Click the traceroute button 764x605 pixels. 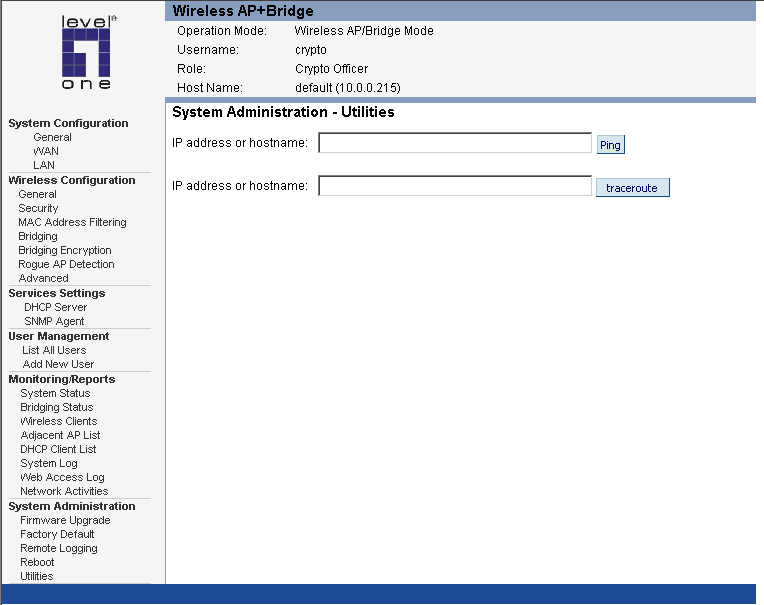(632, 188)
